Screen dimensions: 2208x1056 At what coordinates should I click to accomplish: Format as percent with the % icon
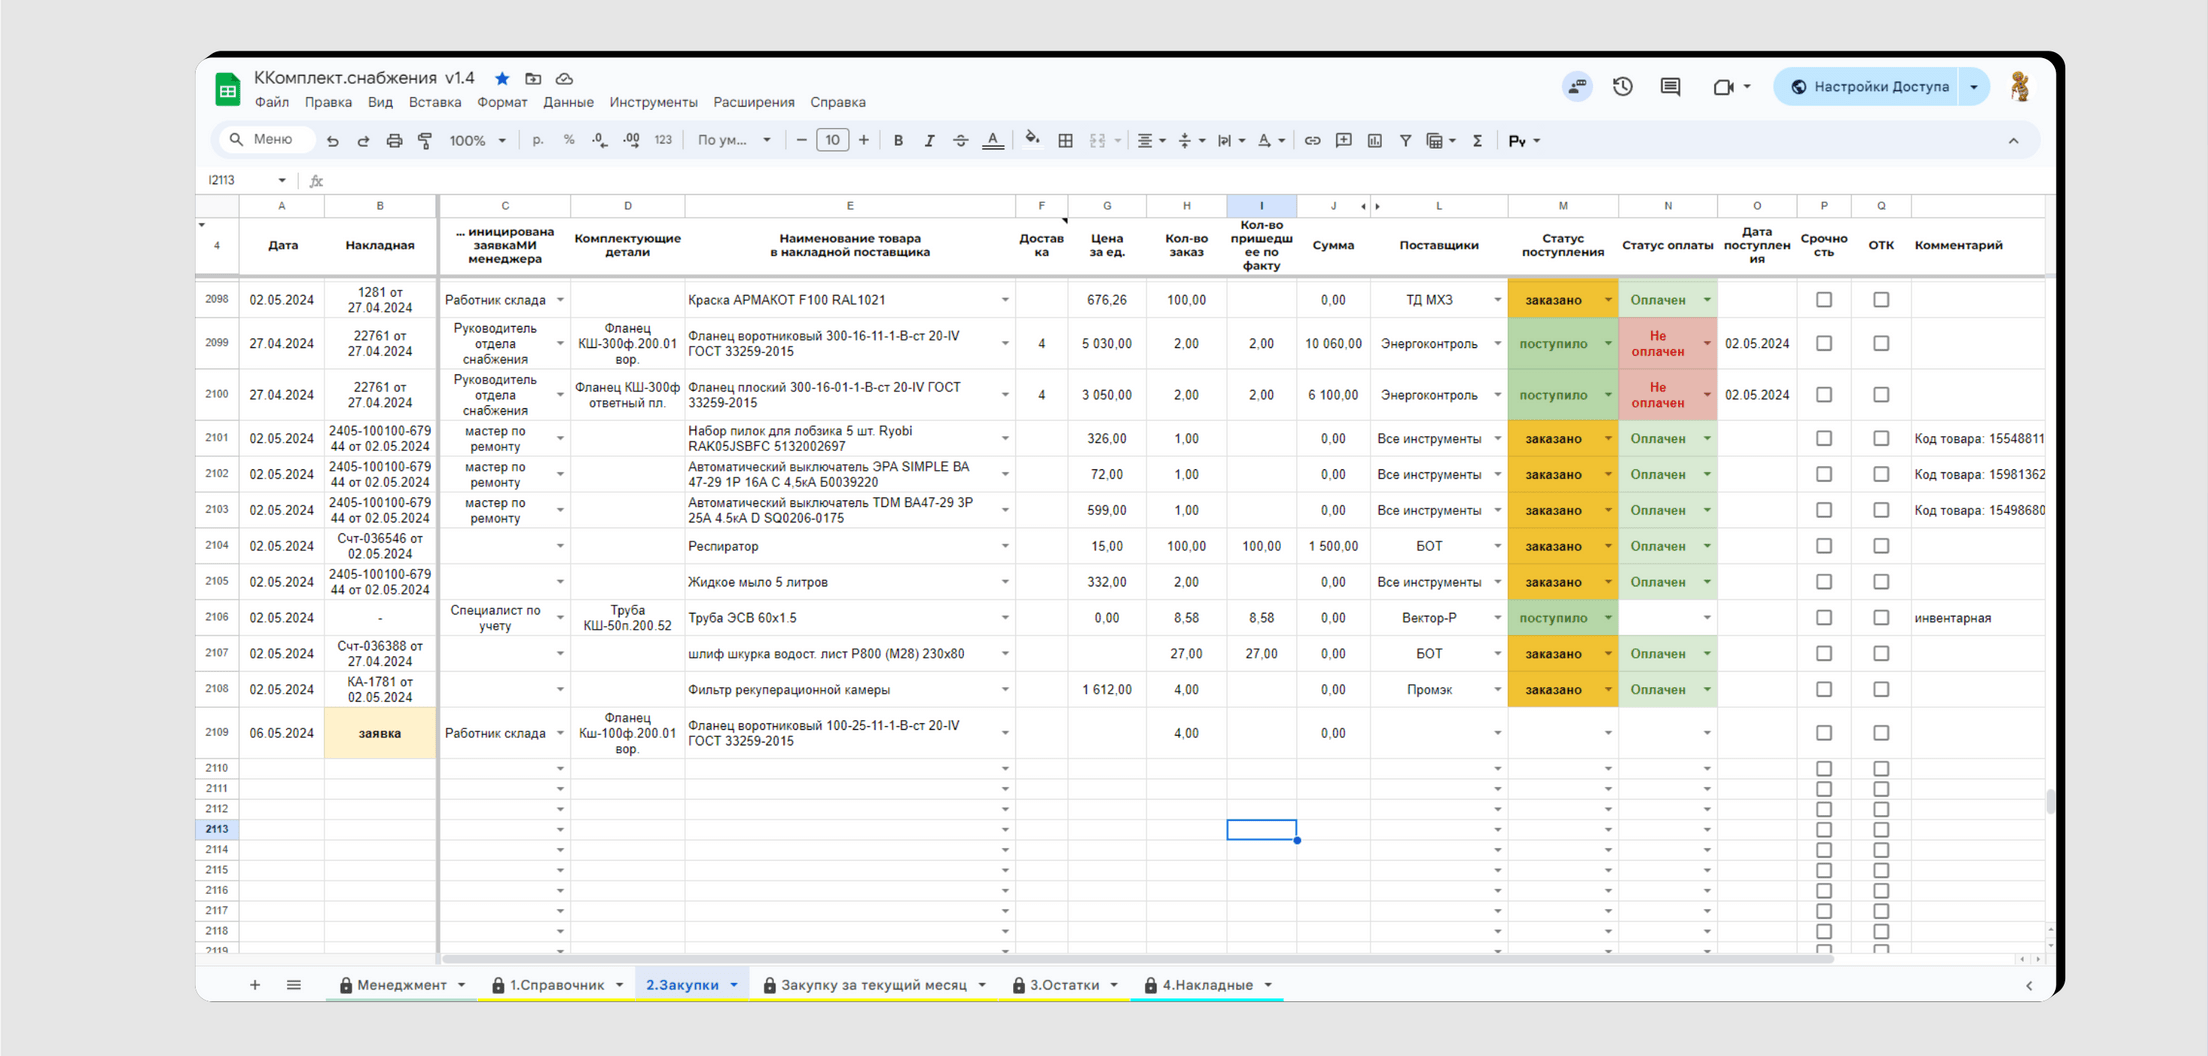tap(569, 140)
